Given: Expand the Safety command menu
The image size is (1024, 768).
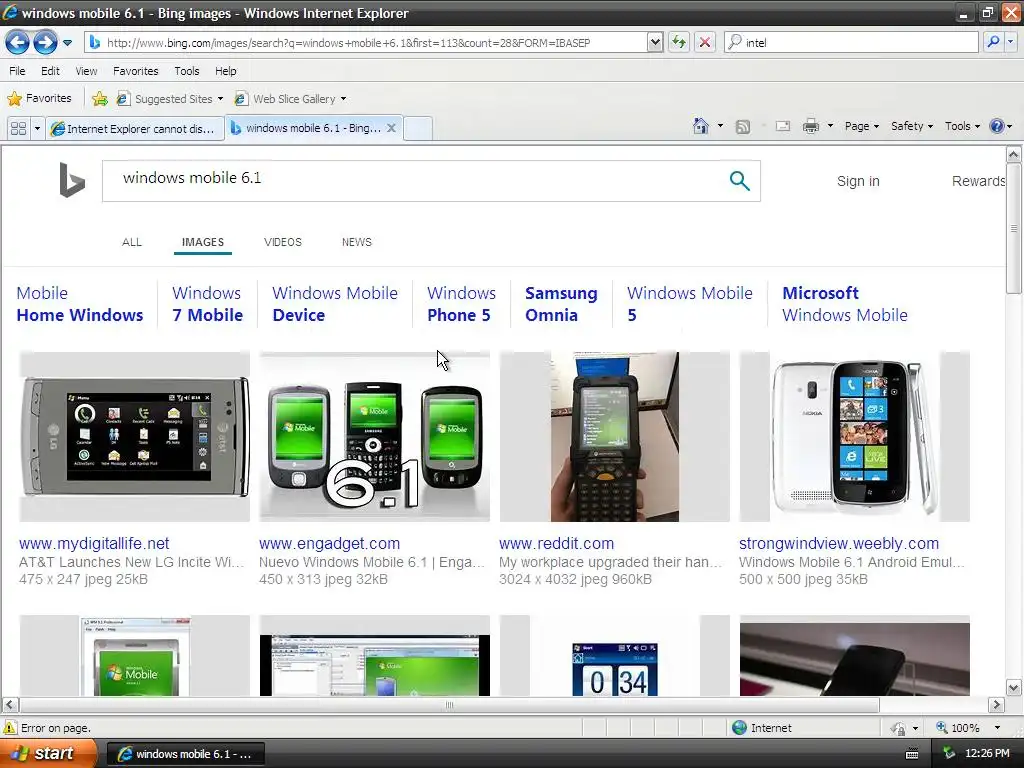Looking at the screenshot, I should [x=912, y=126].
